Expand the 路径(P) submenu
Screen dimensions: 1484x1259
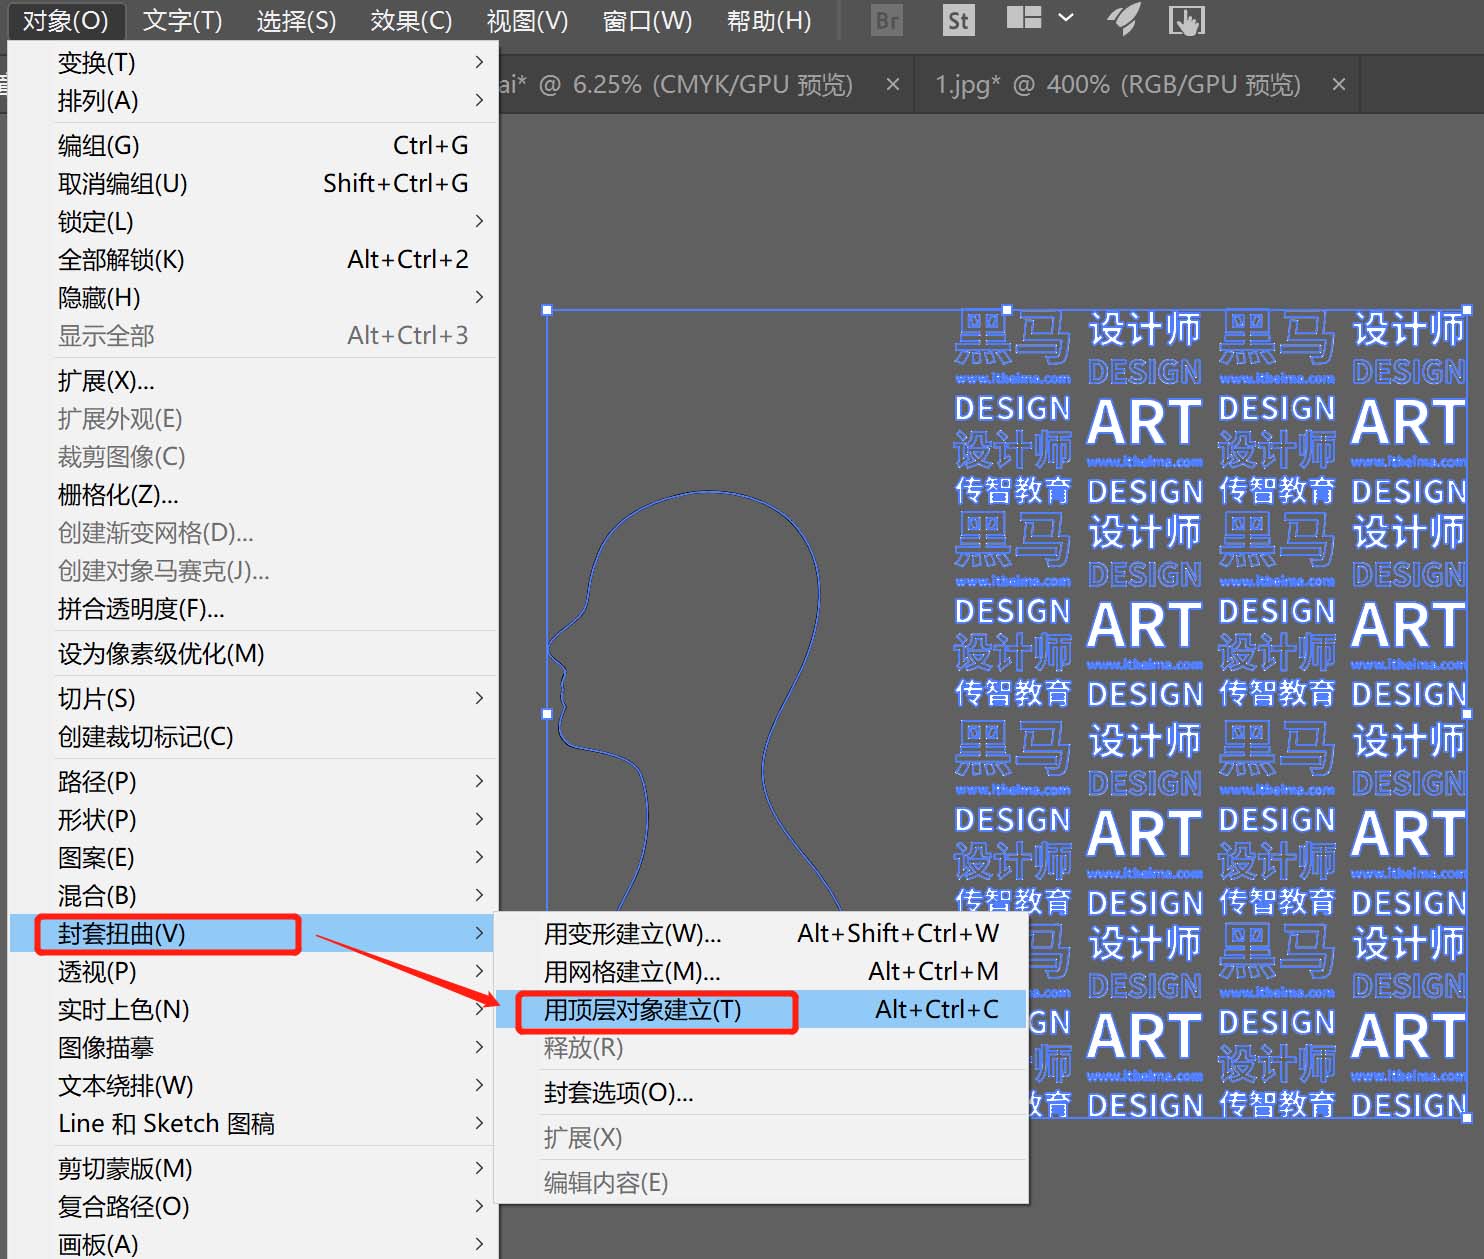point(253,781)
